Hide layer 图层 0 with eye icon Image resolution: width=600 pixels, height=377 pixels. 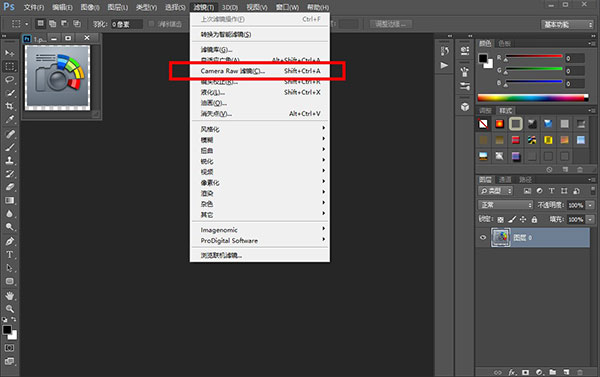[483, 237]
